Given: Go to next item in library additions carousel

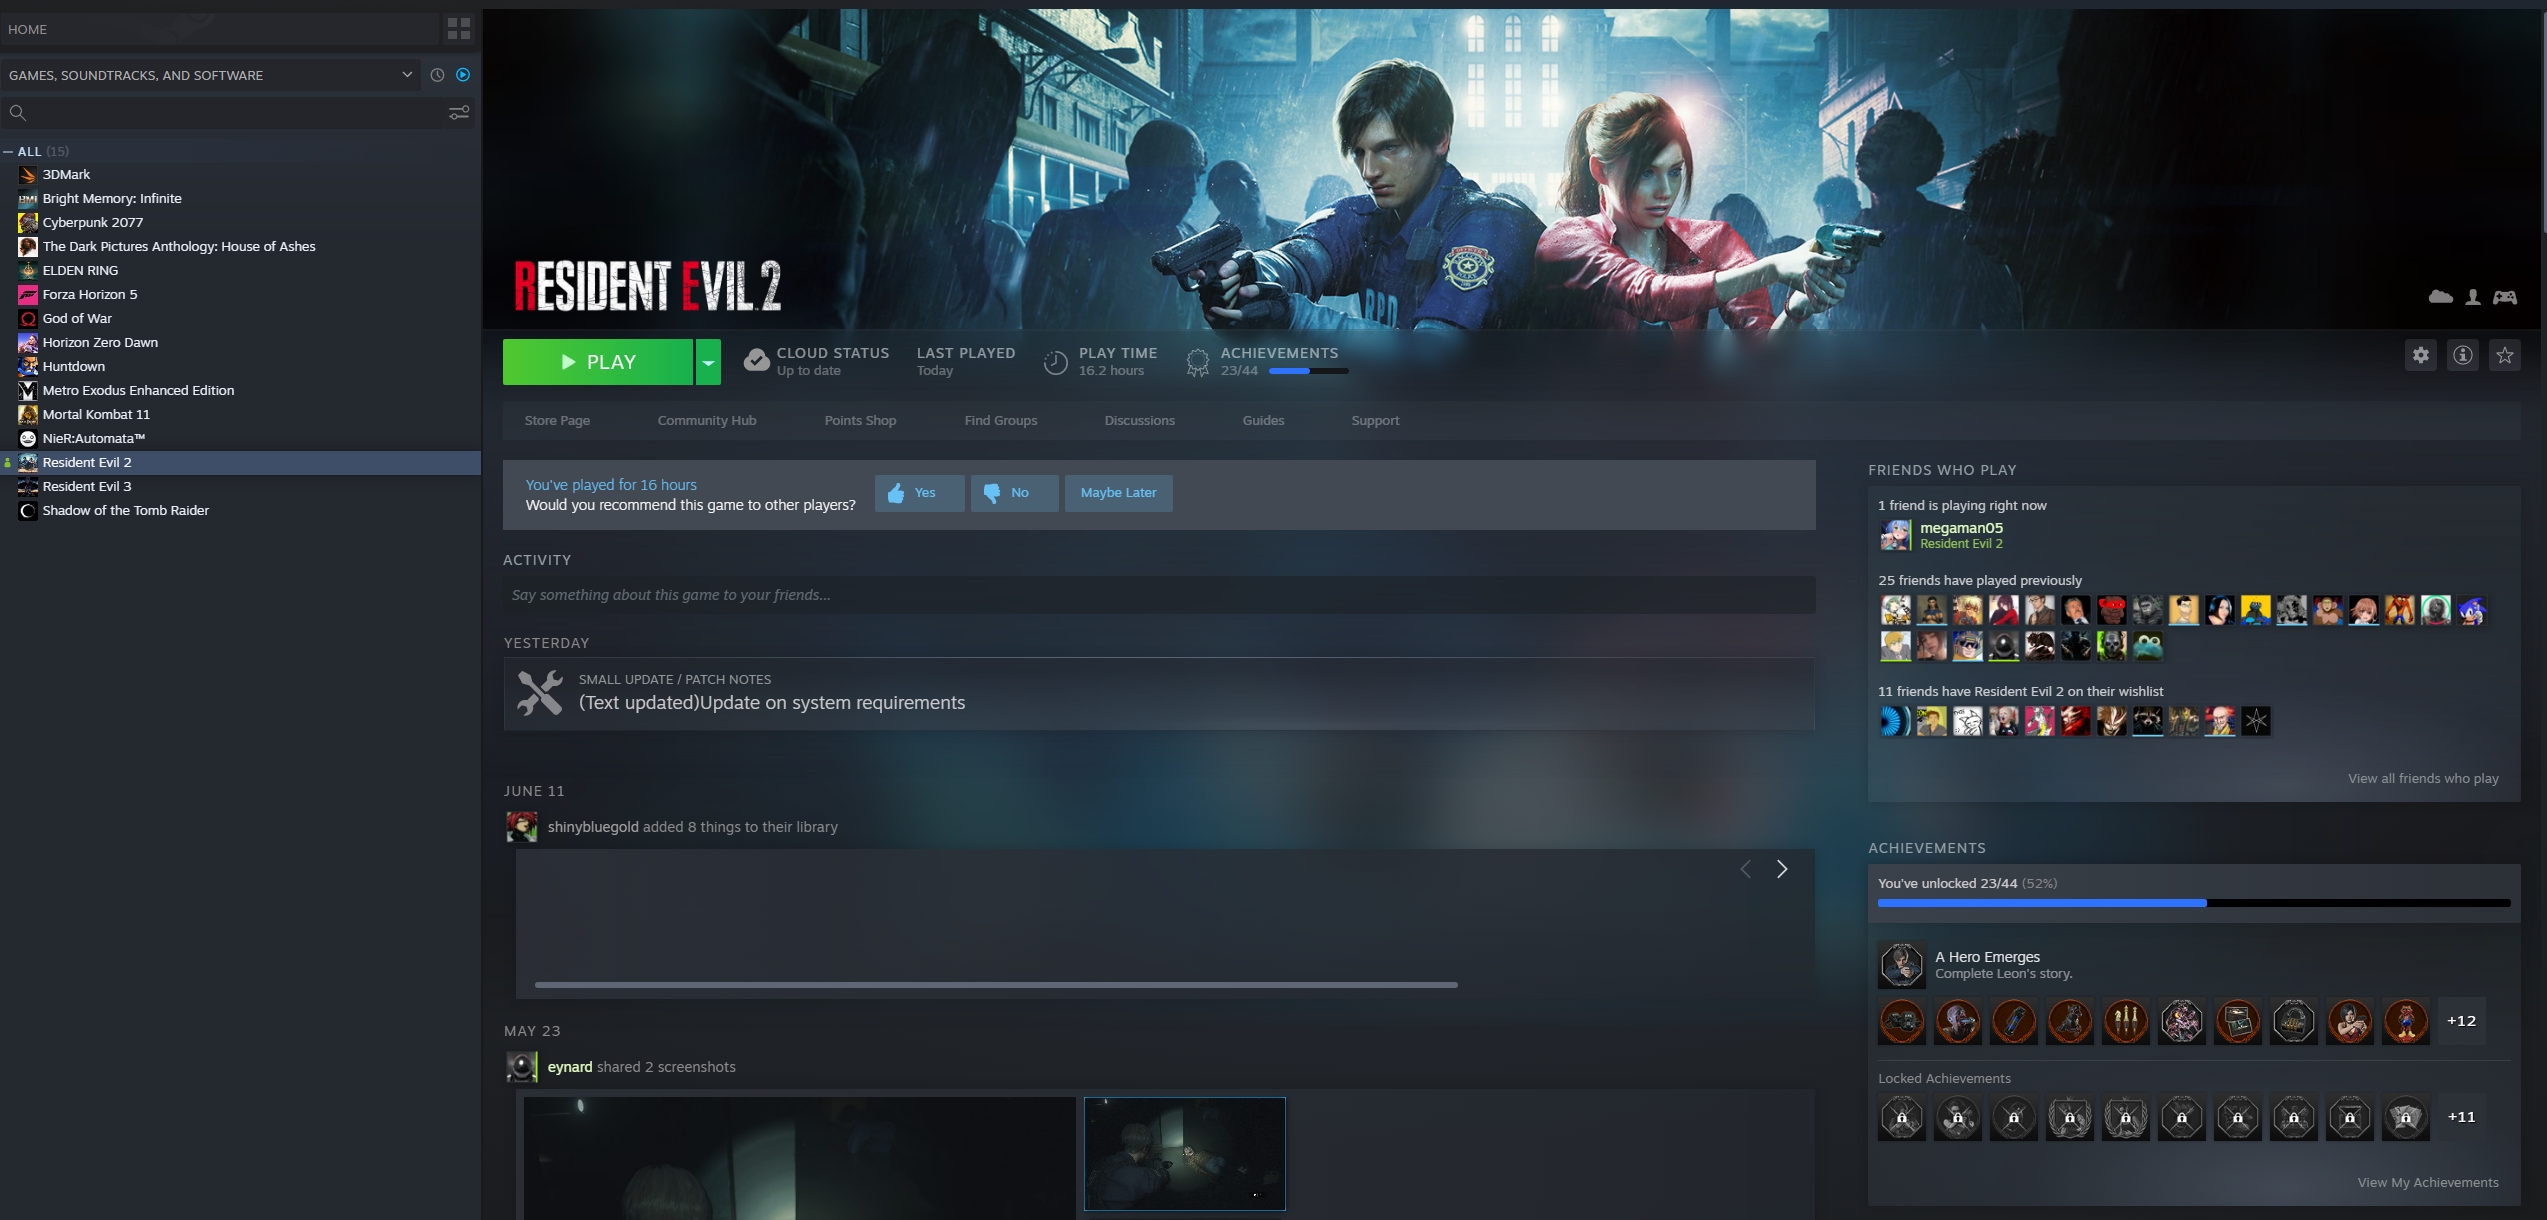Looking at the screenshot, I should click(x=1781, y=869).
